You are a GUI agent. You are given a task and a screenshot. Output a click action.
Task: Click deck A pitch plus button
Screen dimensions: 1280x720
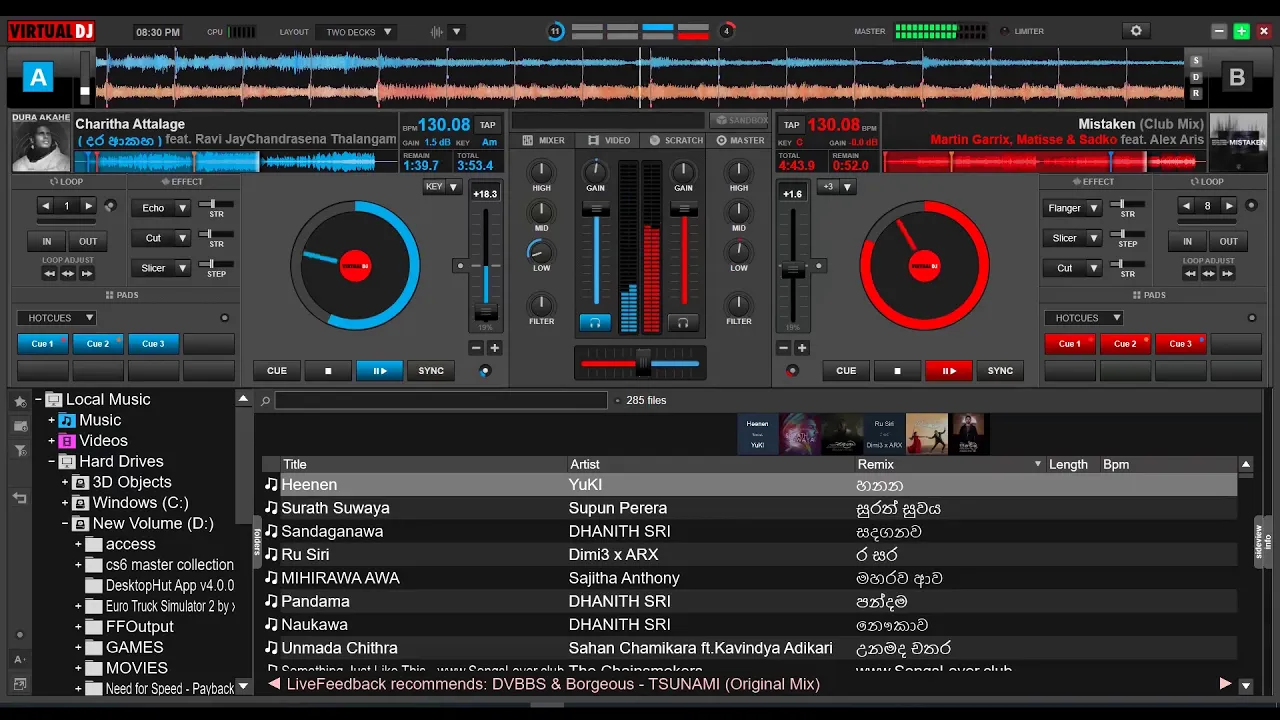tap(494, 348)
